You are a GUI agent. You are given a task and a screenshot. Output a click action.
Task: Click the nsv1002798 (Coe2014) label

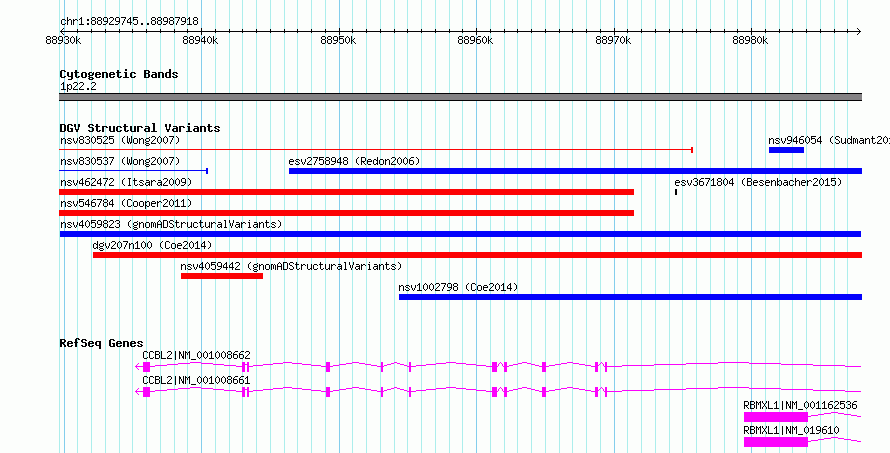458,288
